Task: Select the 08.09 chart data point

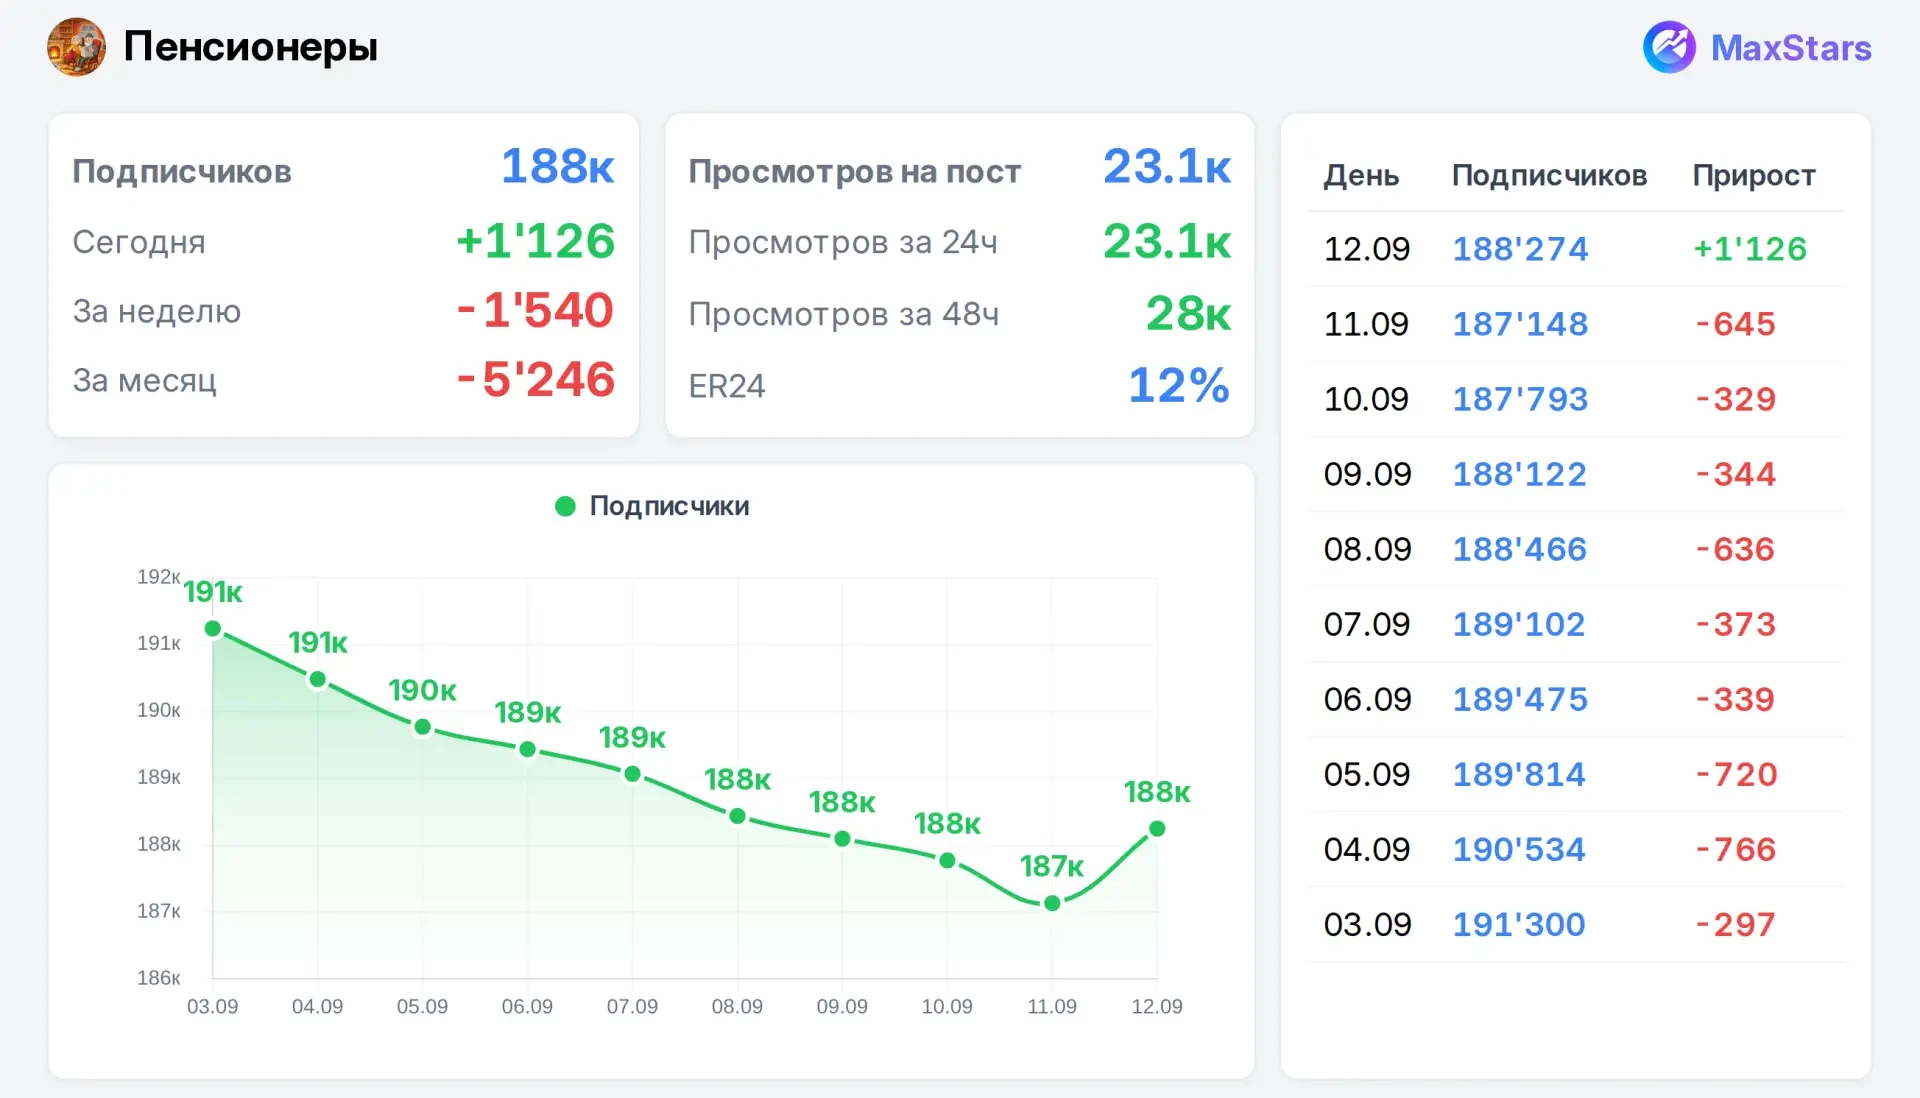Action: pos(738,817)
